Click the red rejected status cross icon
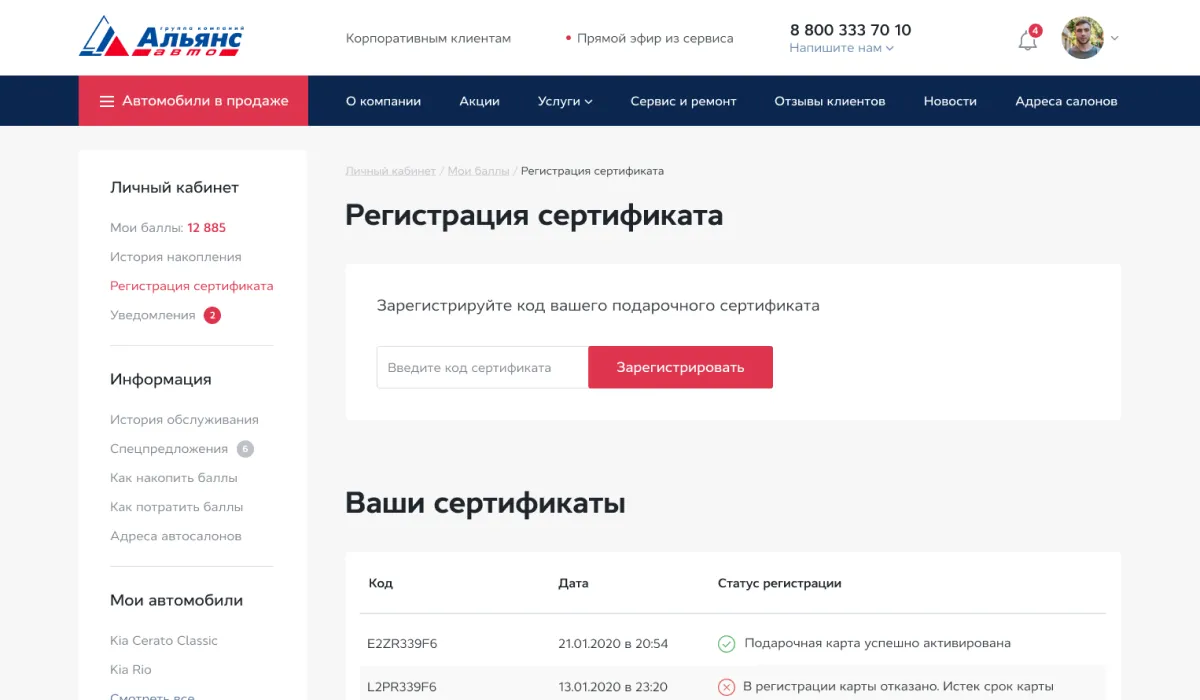Image resolution: width=1200 pixels, height=700 pixels. [x=727, y=687]
